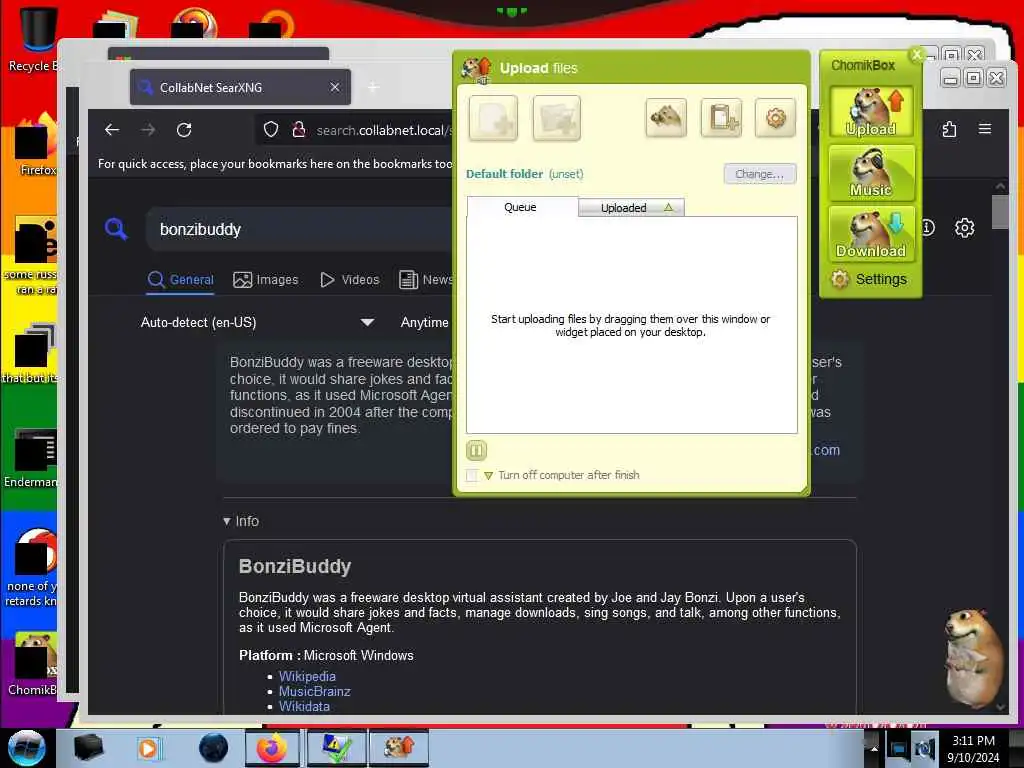Show hidden tray icons arrow
The width and height of the screenshot is (1024, 768).
click(x=874, y=748)
